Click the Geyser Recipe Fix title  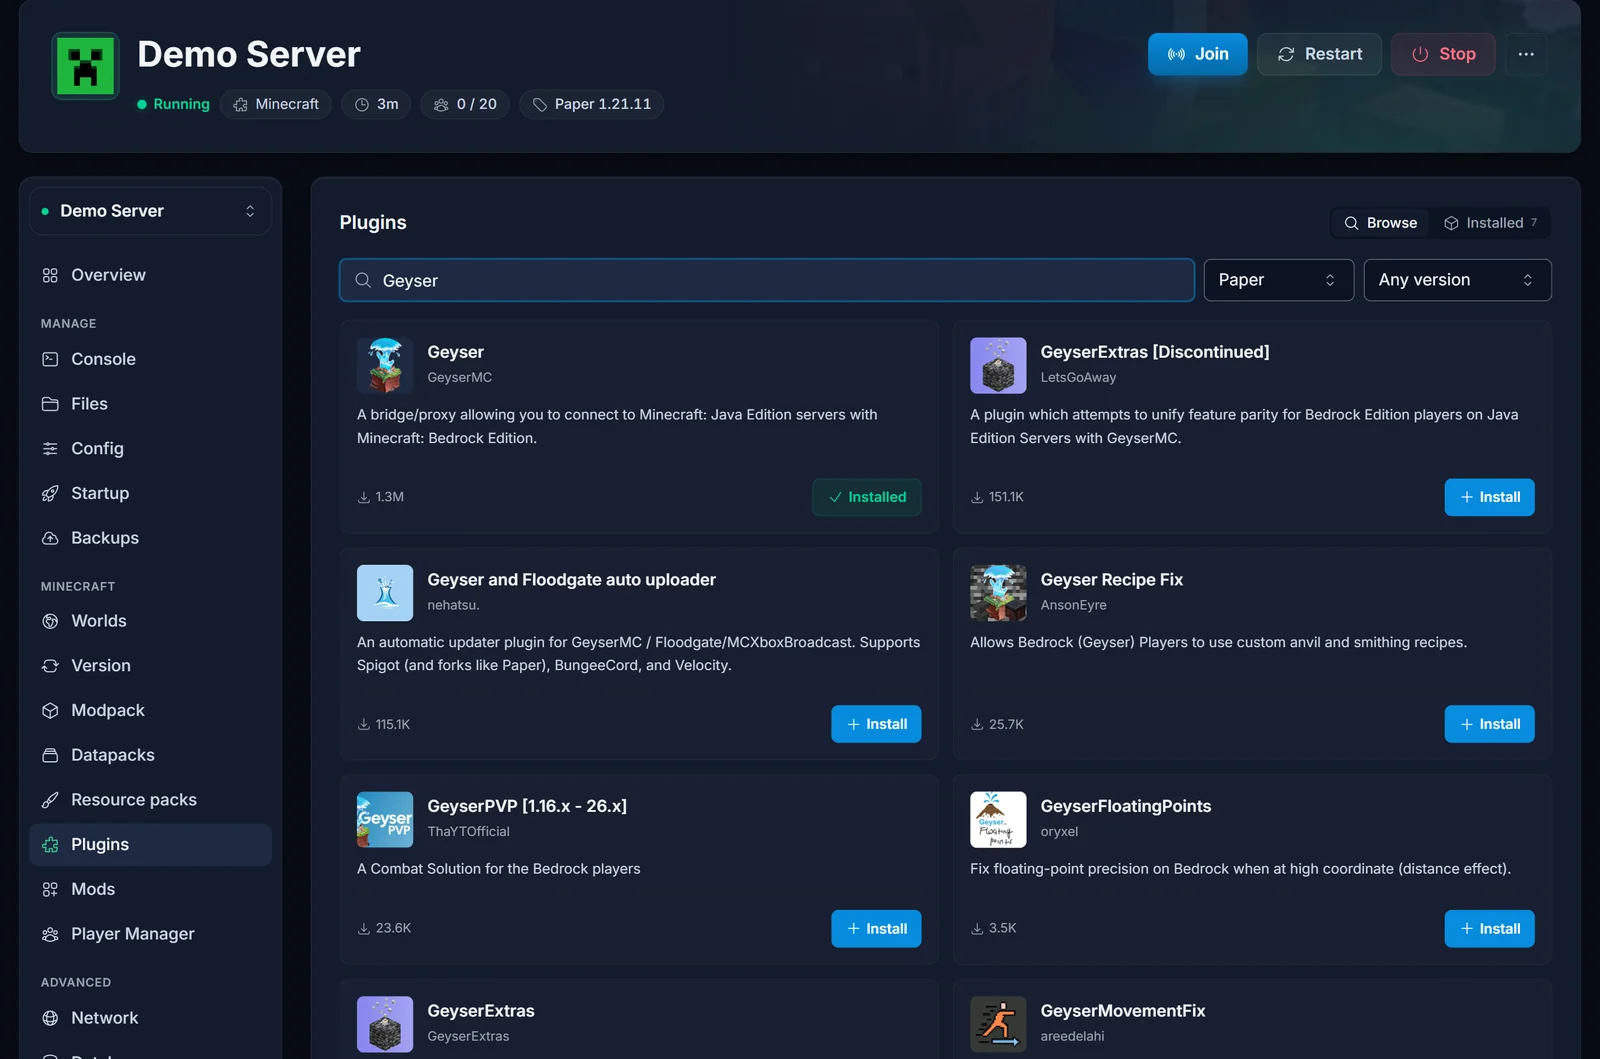[1111, 580]
